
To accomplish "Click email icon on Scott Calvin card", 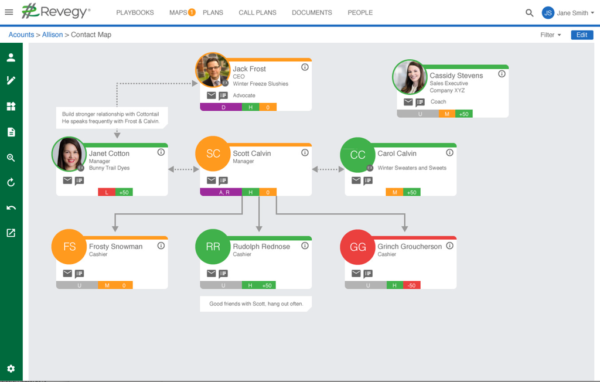I will [211, 180].
